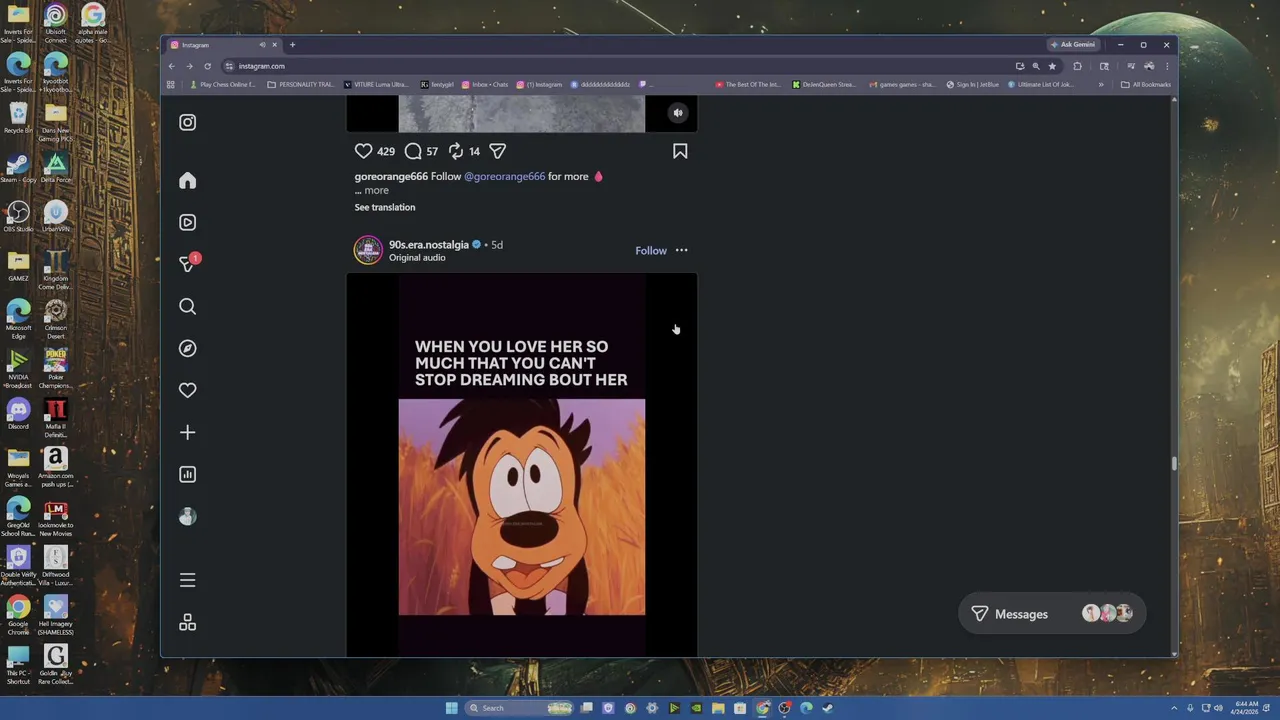
Task: Open Instagram search from sidebar
Action: click(187, 306)
